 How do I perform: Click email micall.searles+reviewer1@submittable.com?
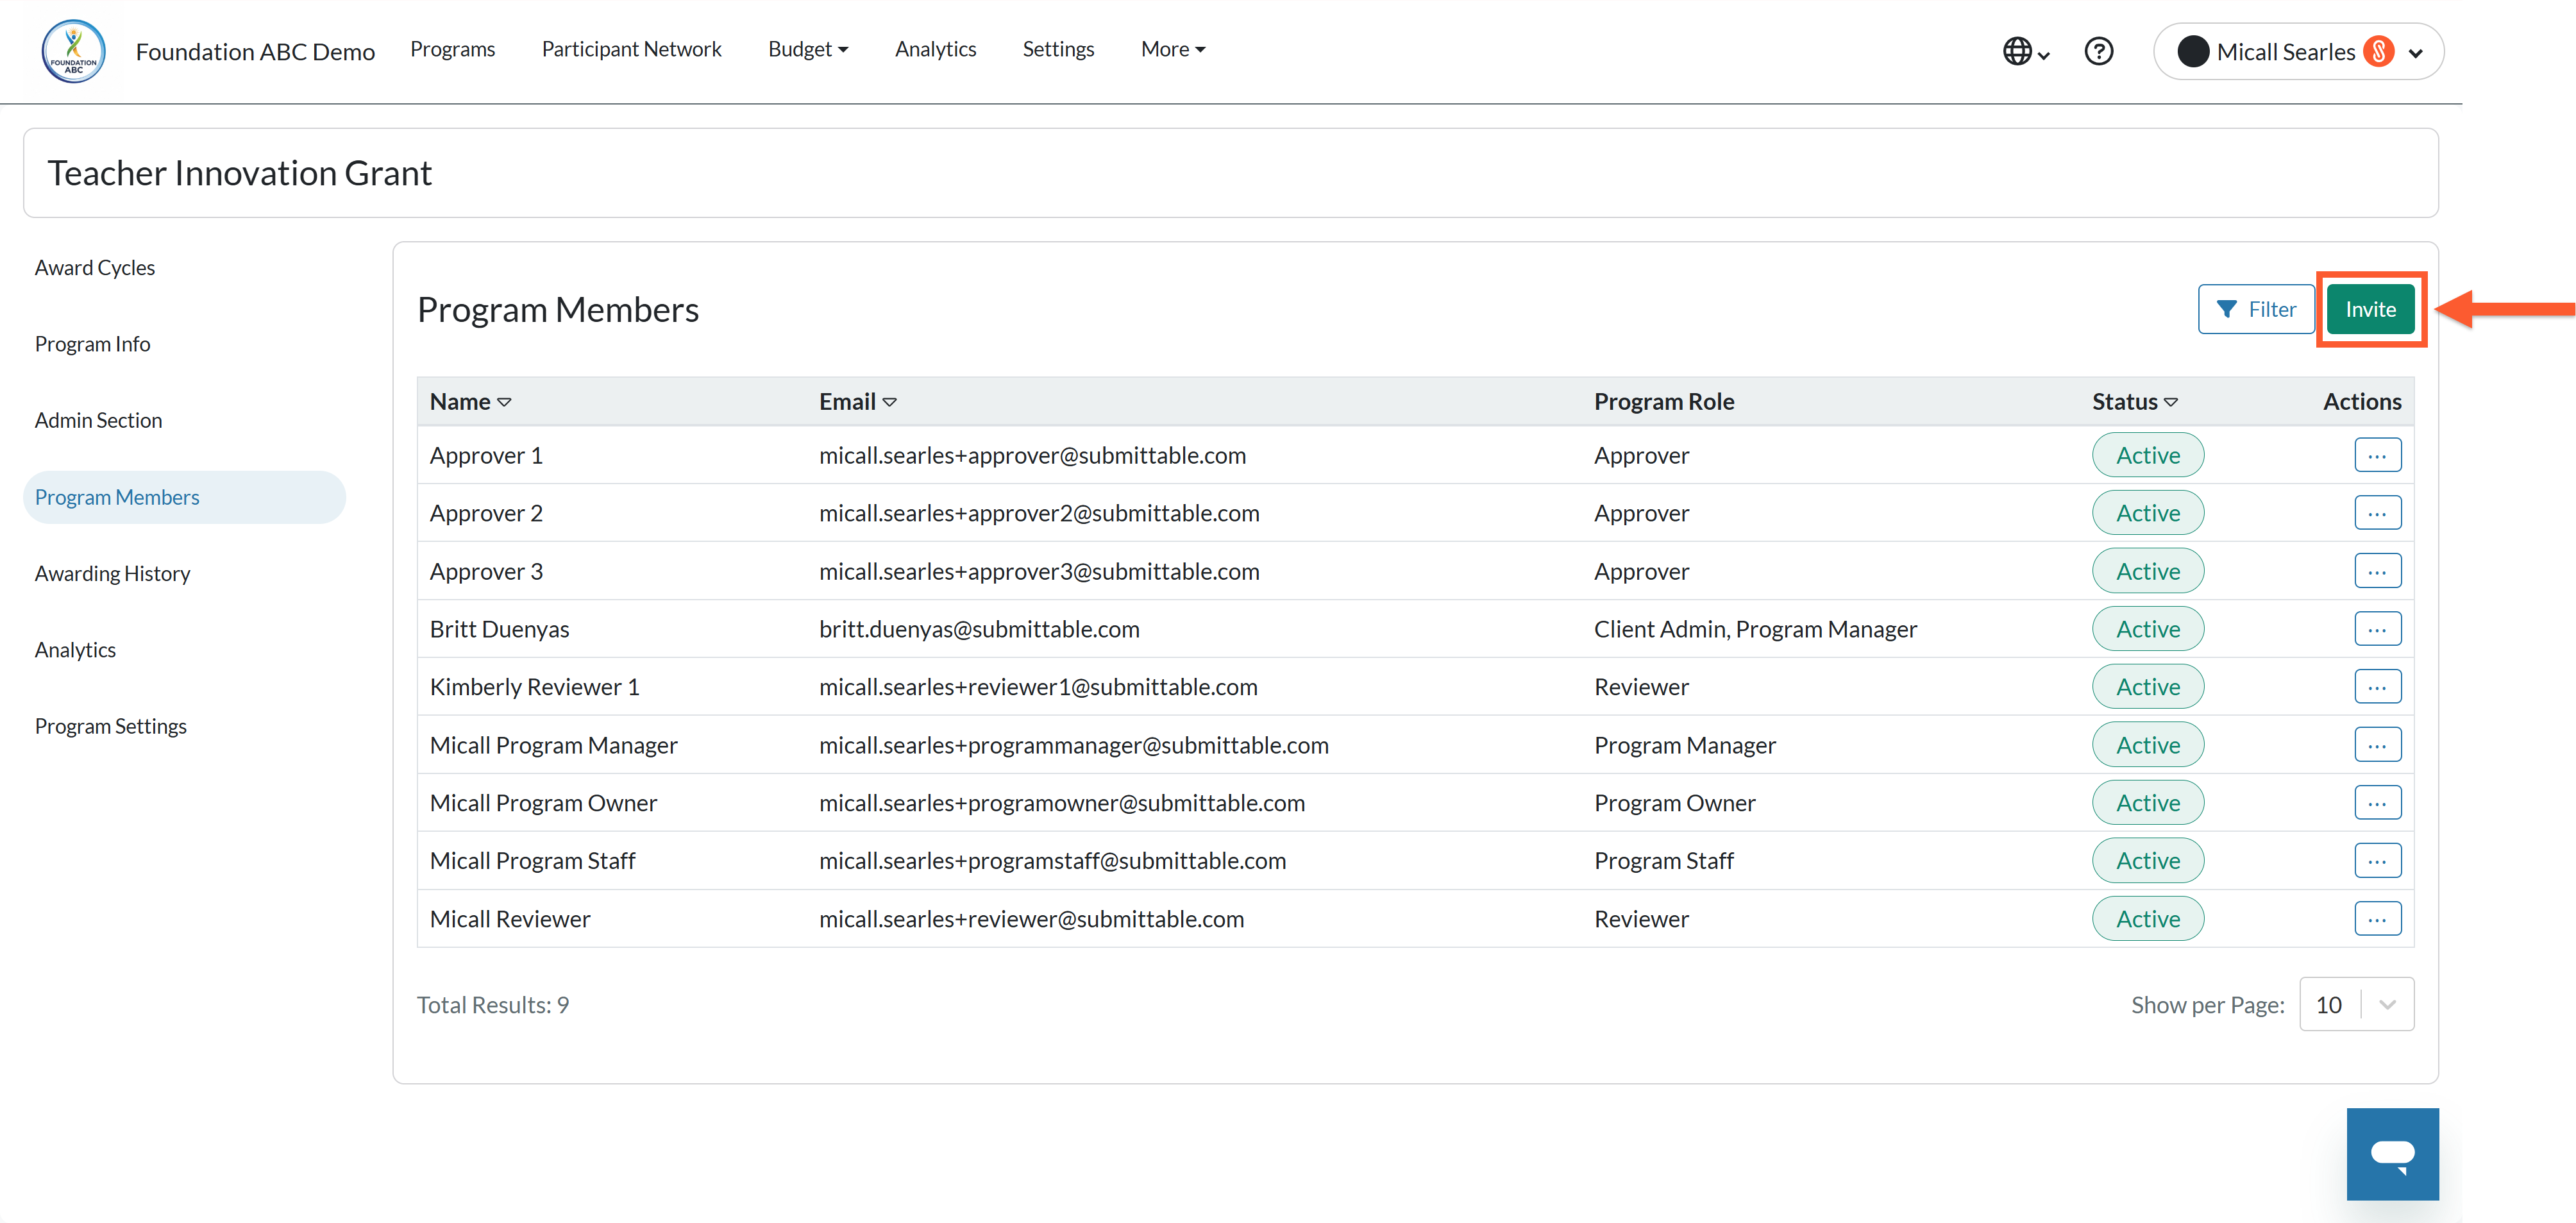1038,688
